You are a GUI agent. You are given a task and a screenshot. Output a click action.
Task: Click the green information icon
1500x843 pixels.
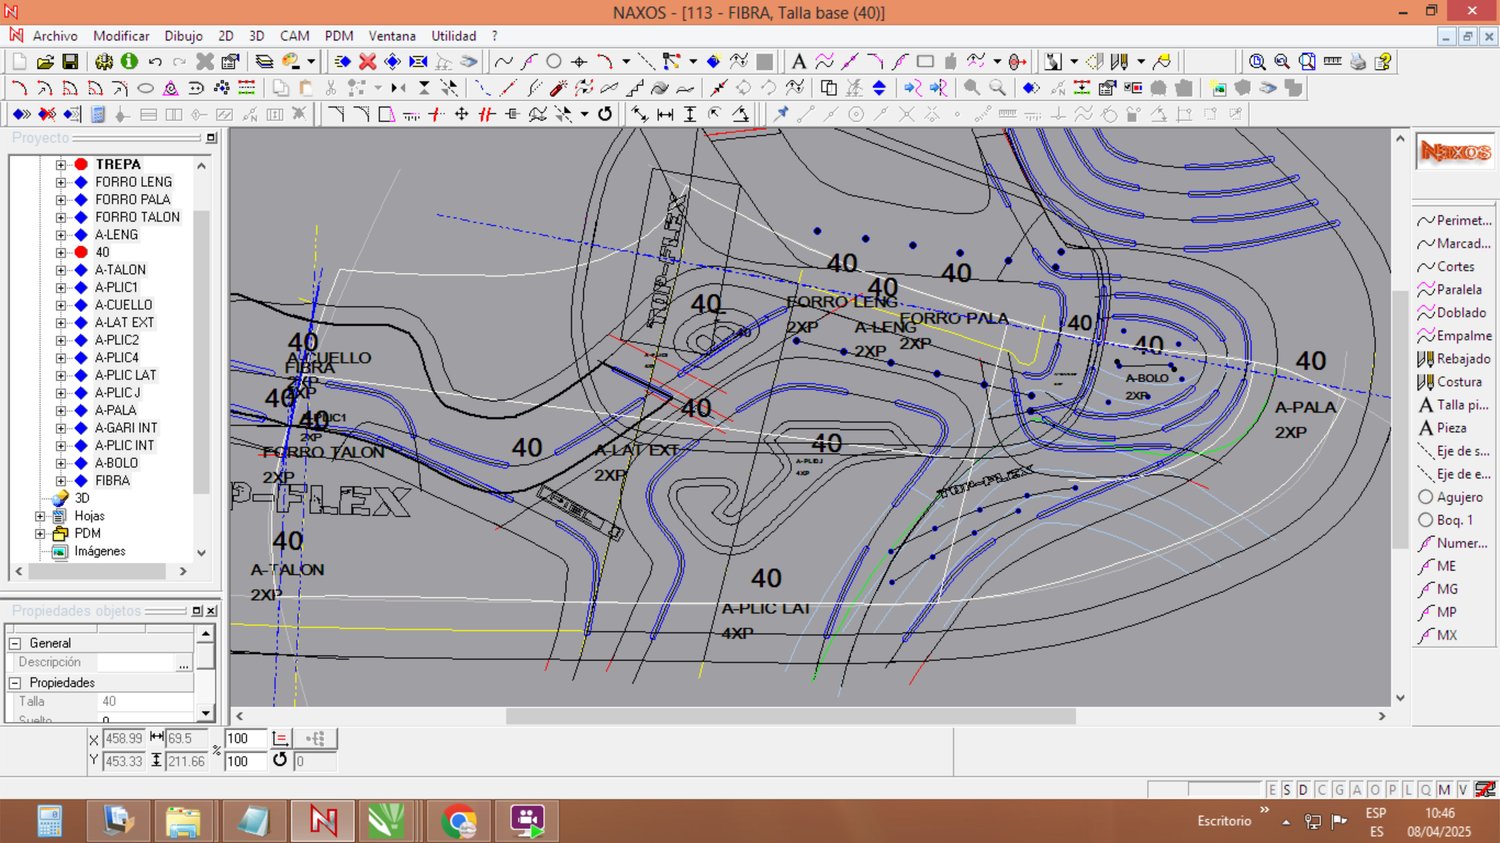click(129, 62)
